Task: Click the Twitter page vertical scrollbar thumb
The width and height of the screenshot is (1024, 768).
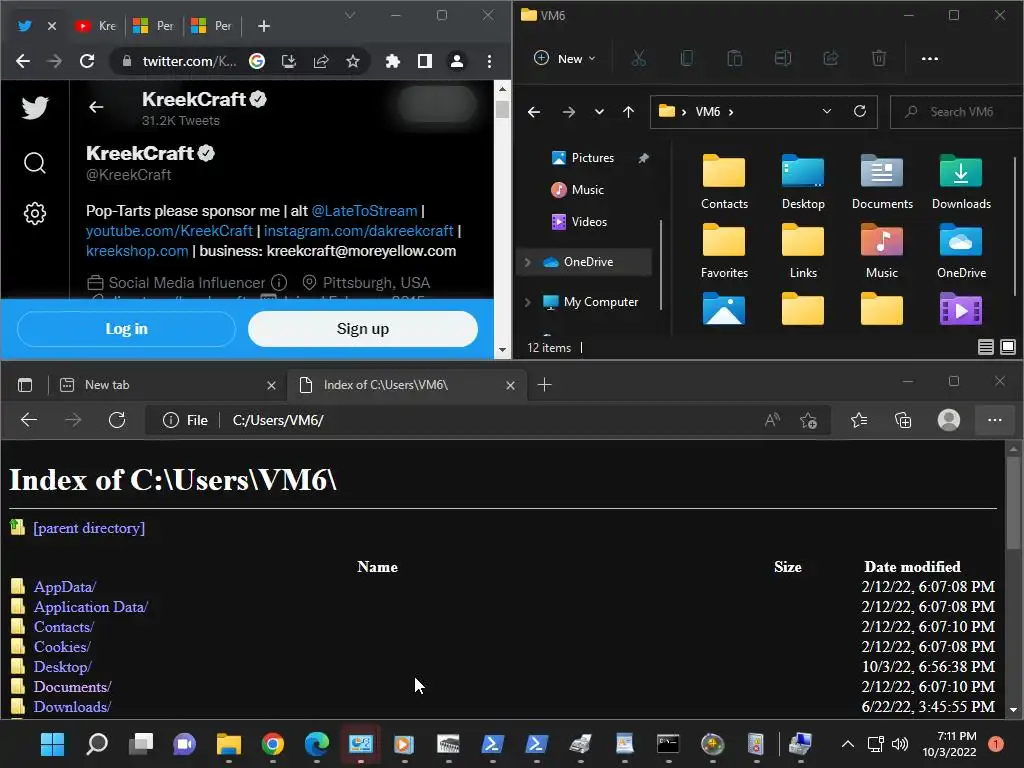Action: [502, 108]
